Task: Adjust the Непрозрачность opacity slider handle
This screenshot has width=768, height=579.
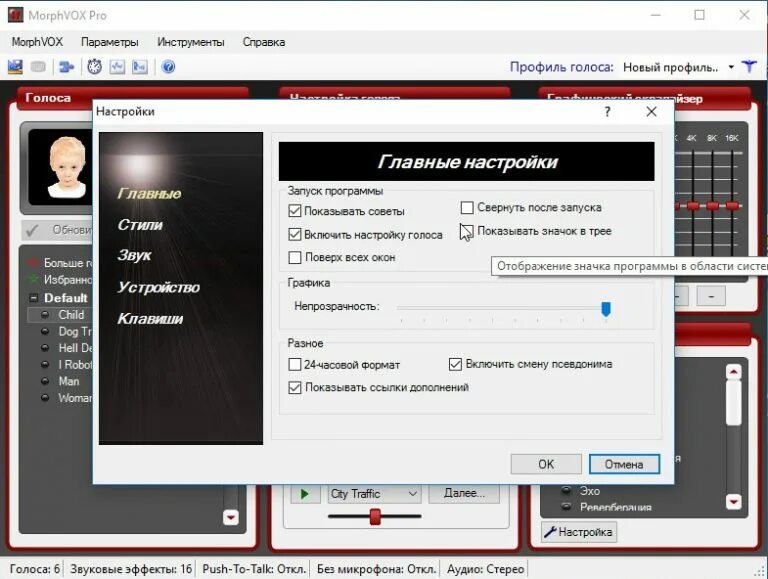Action: [606, 309]
